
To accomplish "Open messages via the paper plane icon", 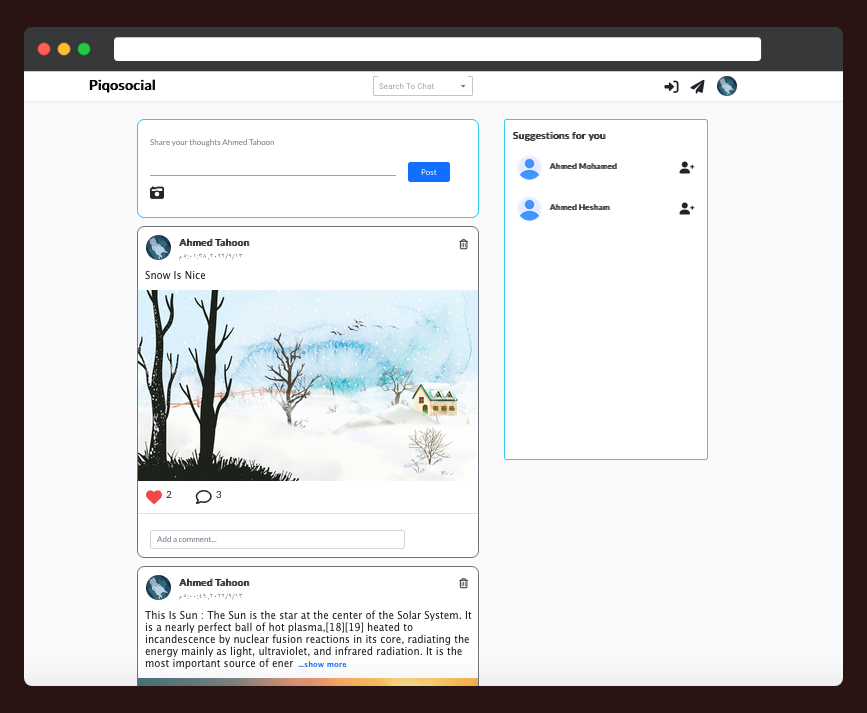I will 697,87.
